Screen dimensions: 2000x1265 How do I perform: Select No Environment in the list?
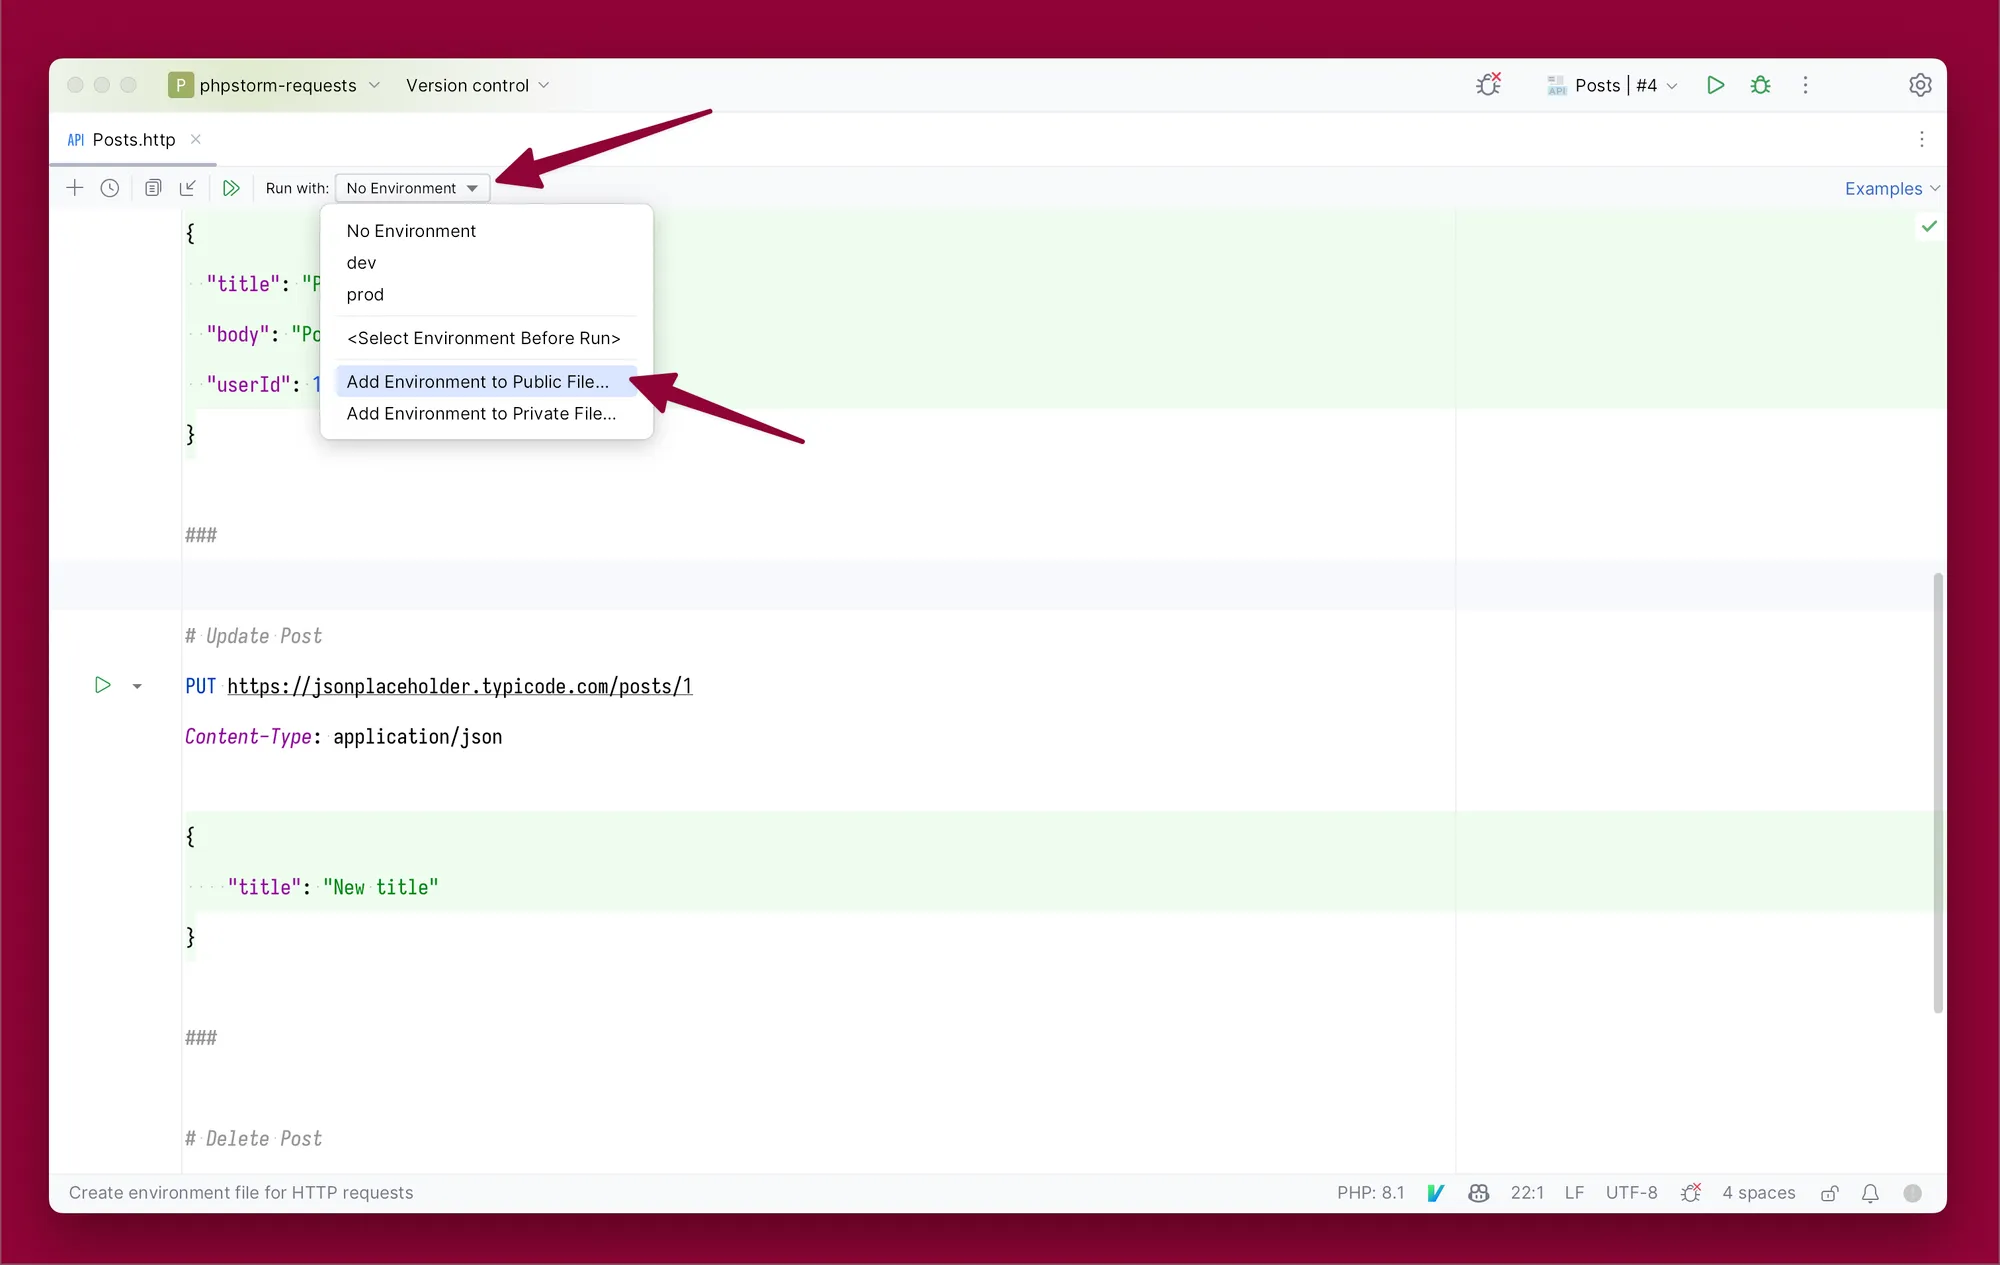487,231
